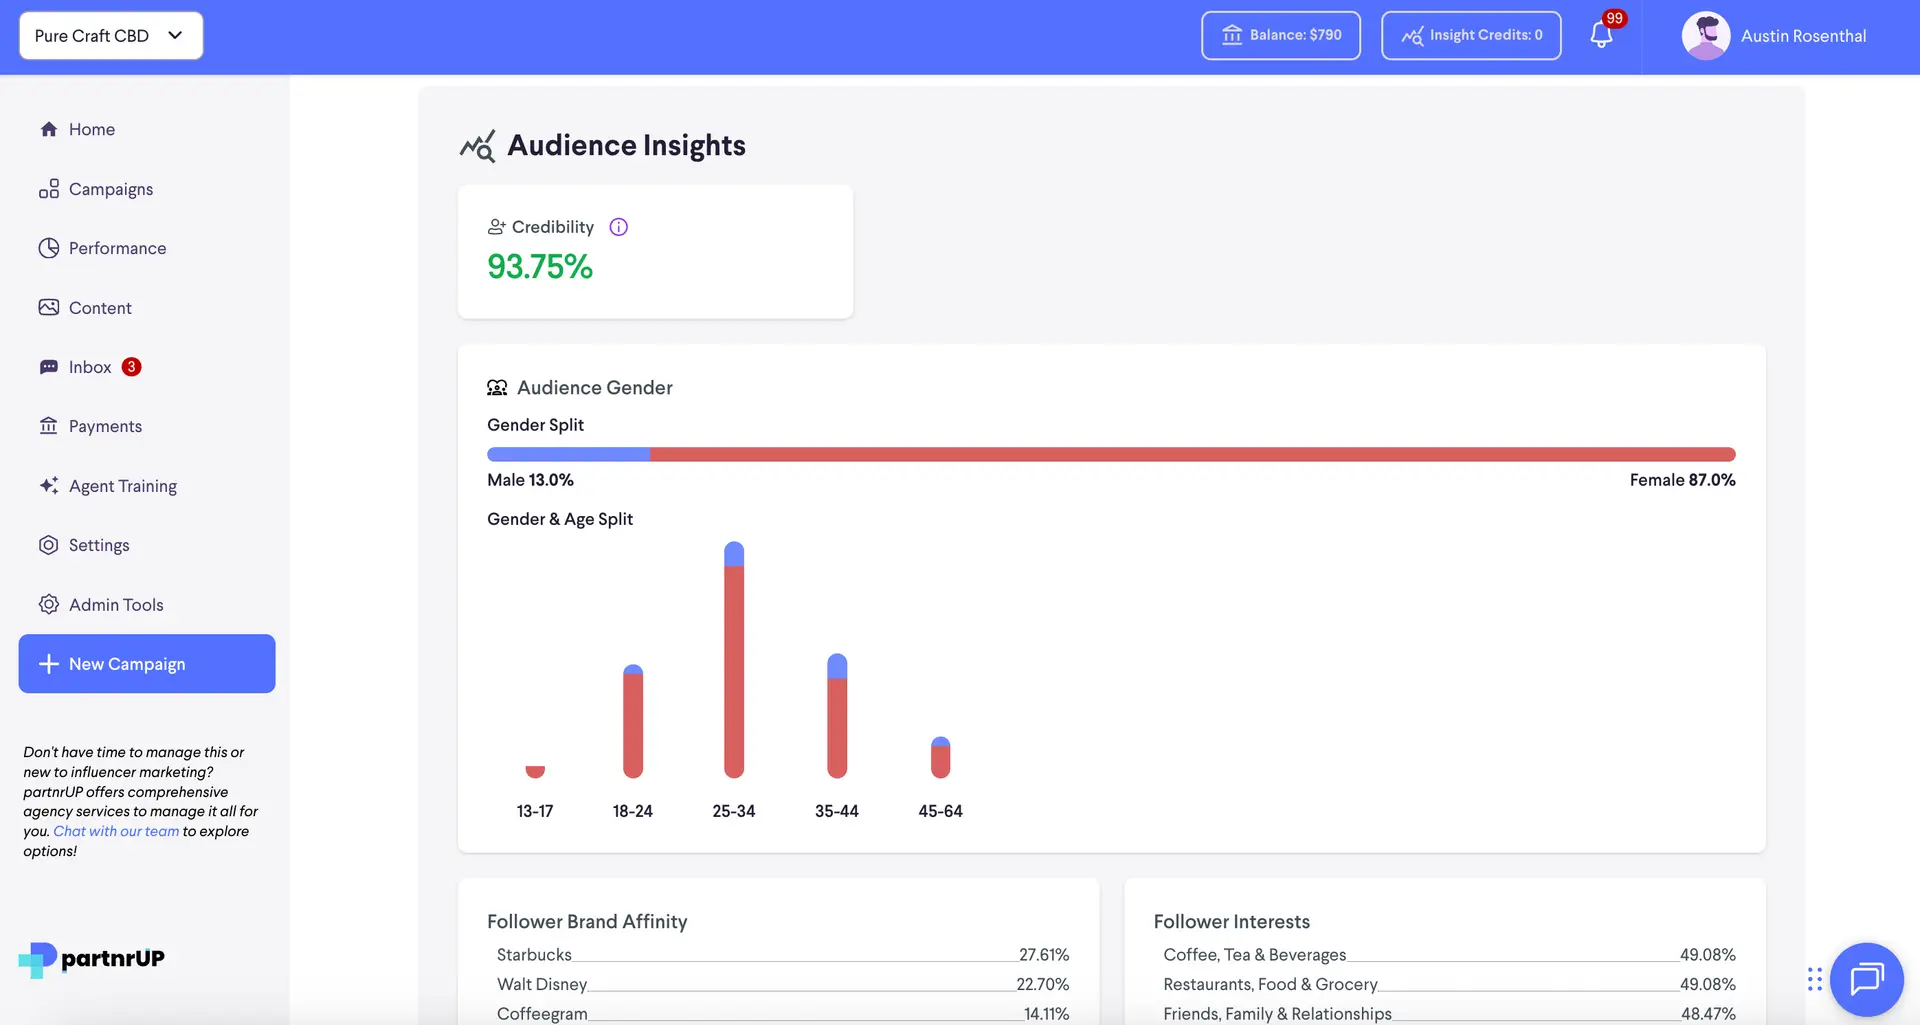Select the Campaigns icon in sidebar
Image resolution: width=1920 pixels, height=1025 pixels.
pos(49,189)
